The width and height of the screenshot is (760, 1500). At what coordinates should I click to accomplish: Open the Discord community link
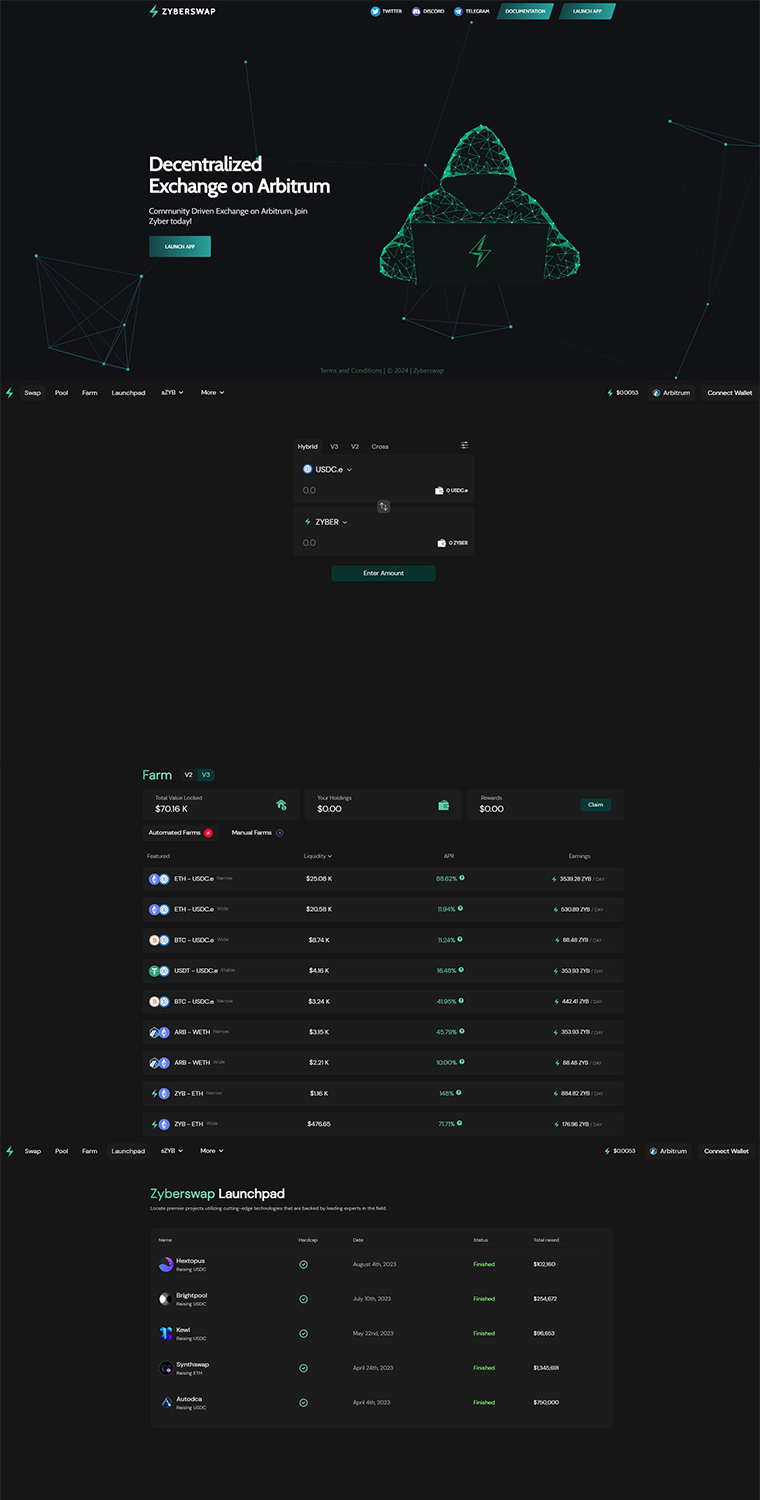point(428,11)
